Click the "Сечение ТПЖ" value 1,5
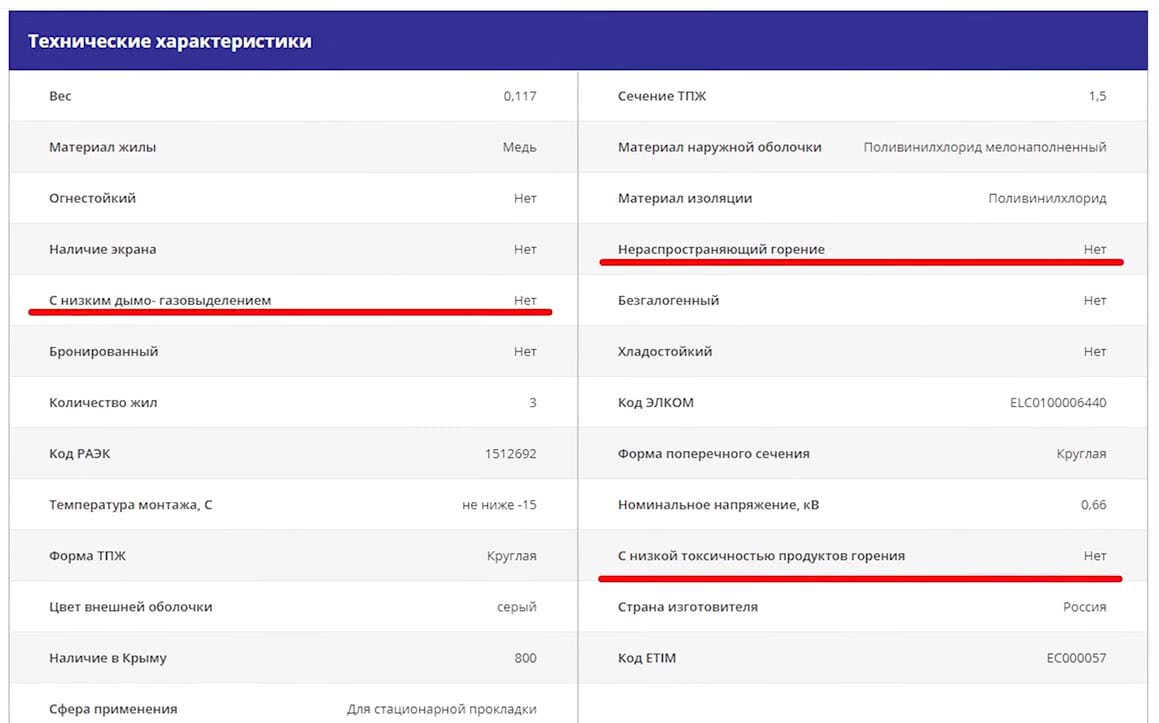Screen dimensions: 1159x723 coord(1097,96)
